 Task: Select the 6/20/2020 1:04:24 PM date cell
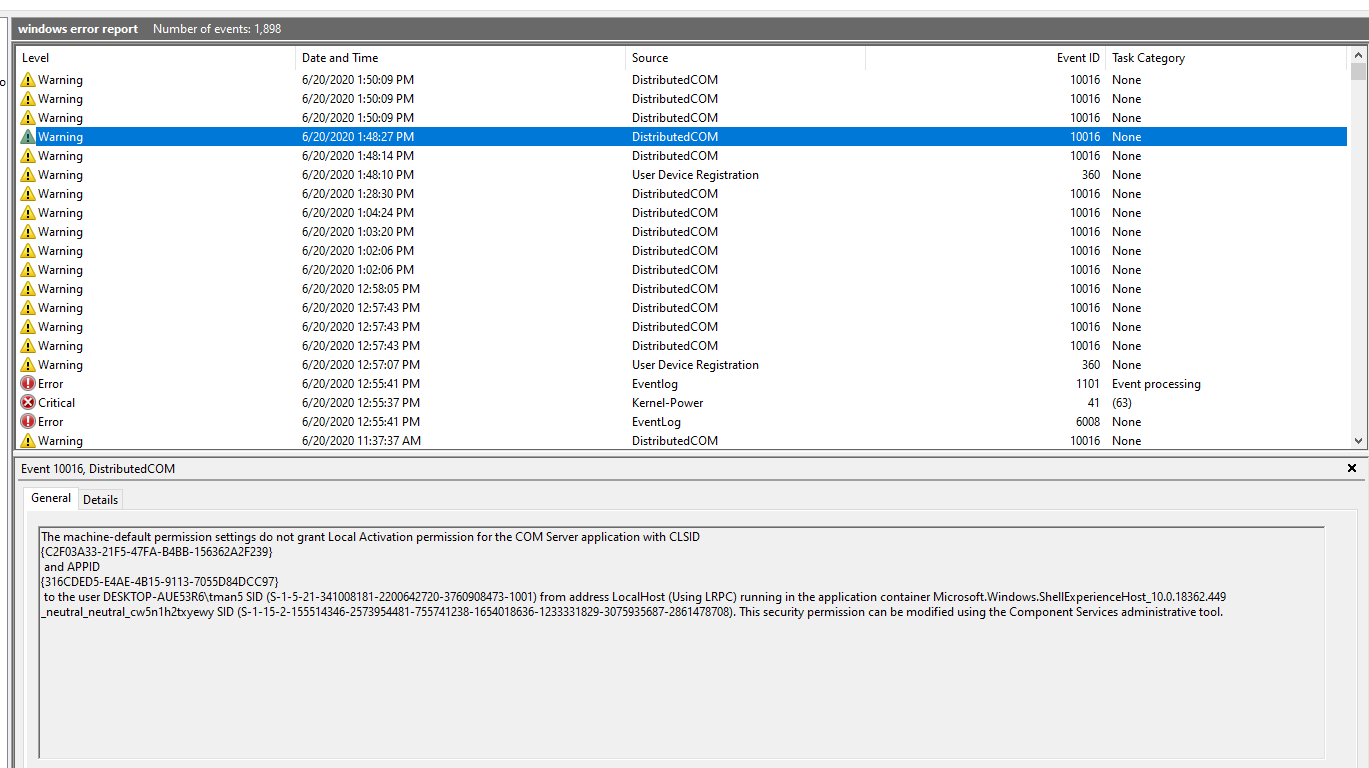tap(358, 213)
